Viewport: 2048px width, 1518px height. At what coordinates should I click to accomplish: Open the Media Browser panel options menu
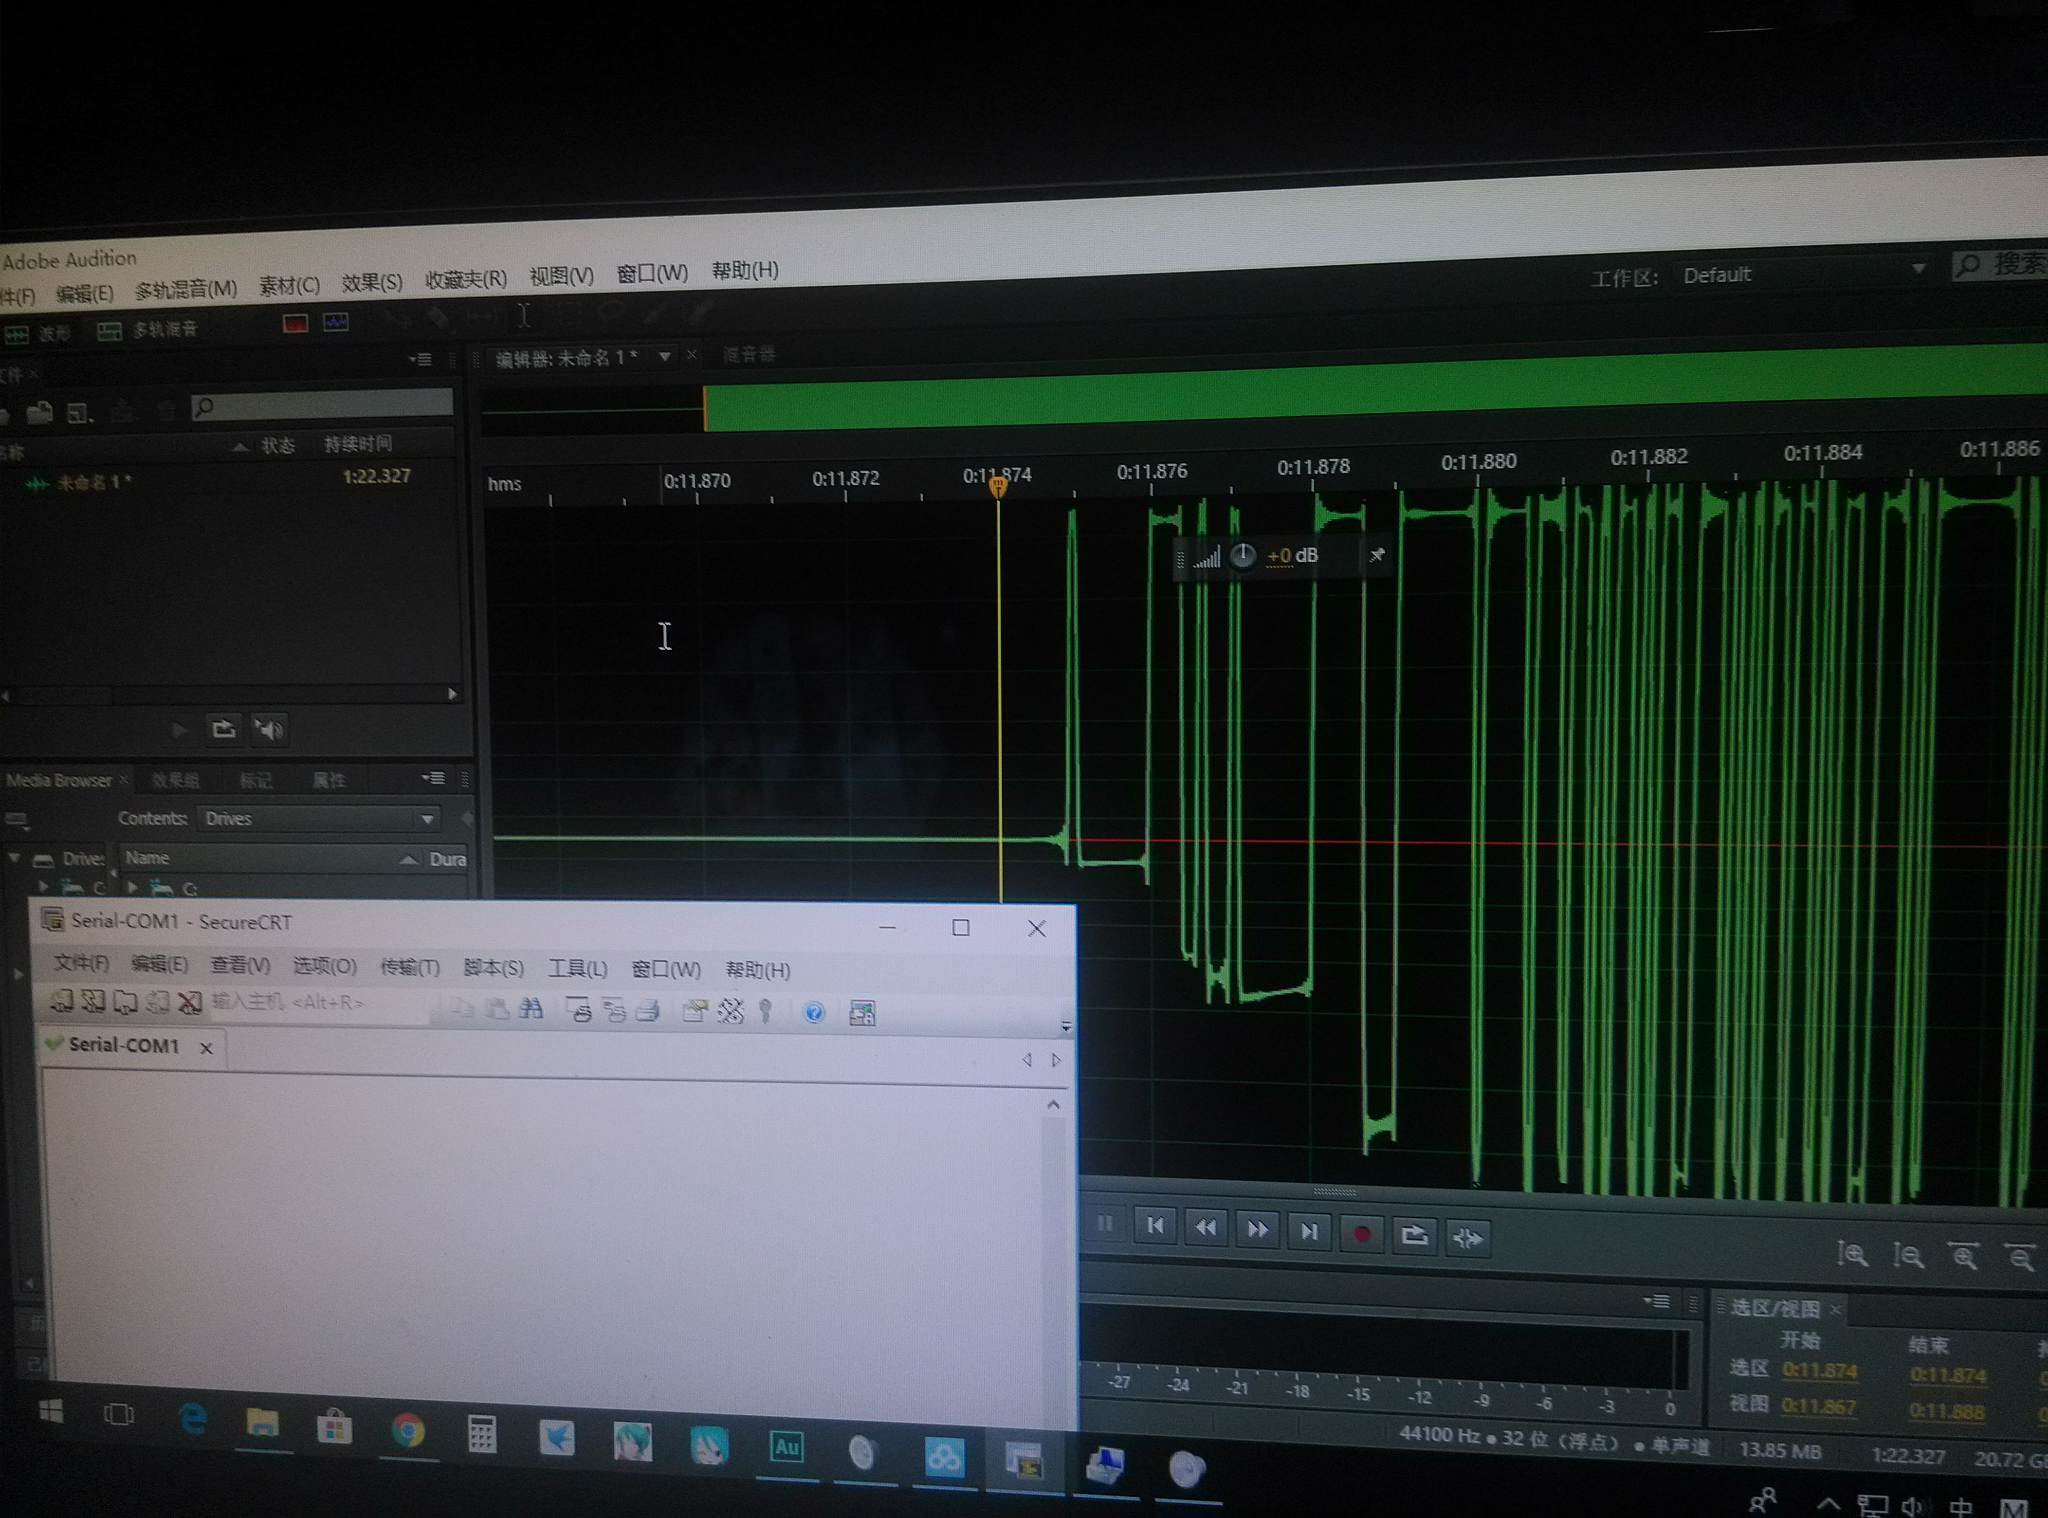point(433,778)
